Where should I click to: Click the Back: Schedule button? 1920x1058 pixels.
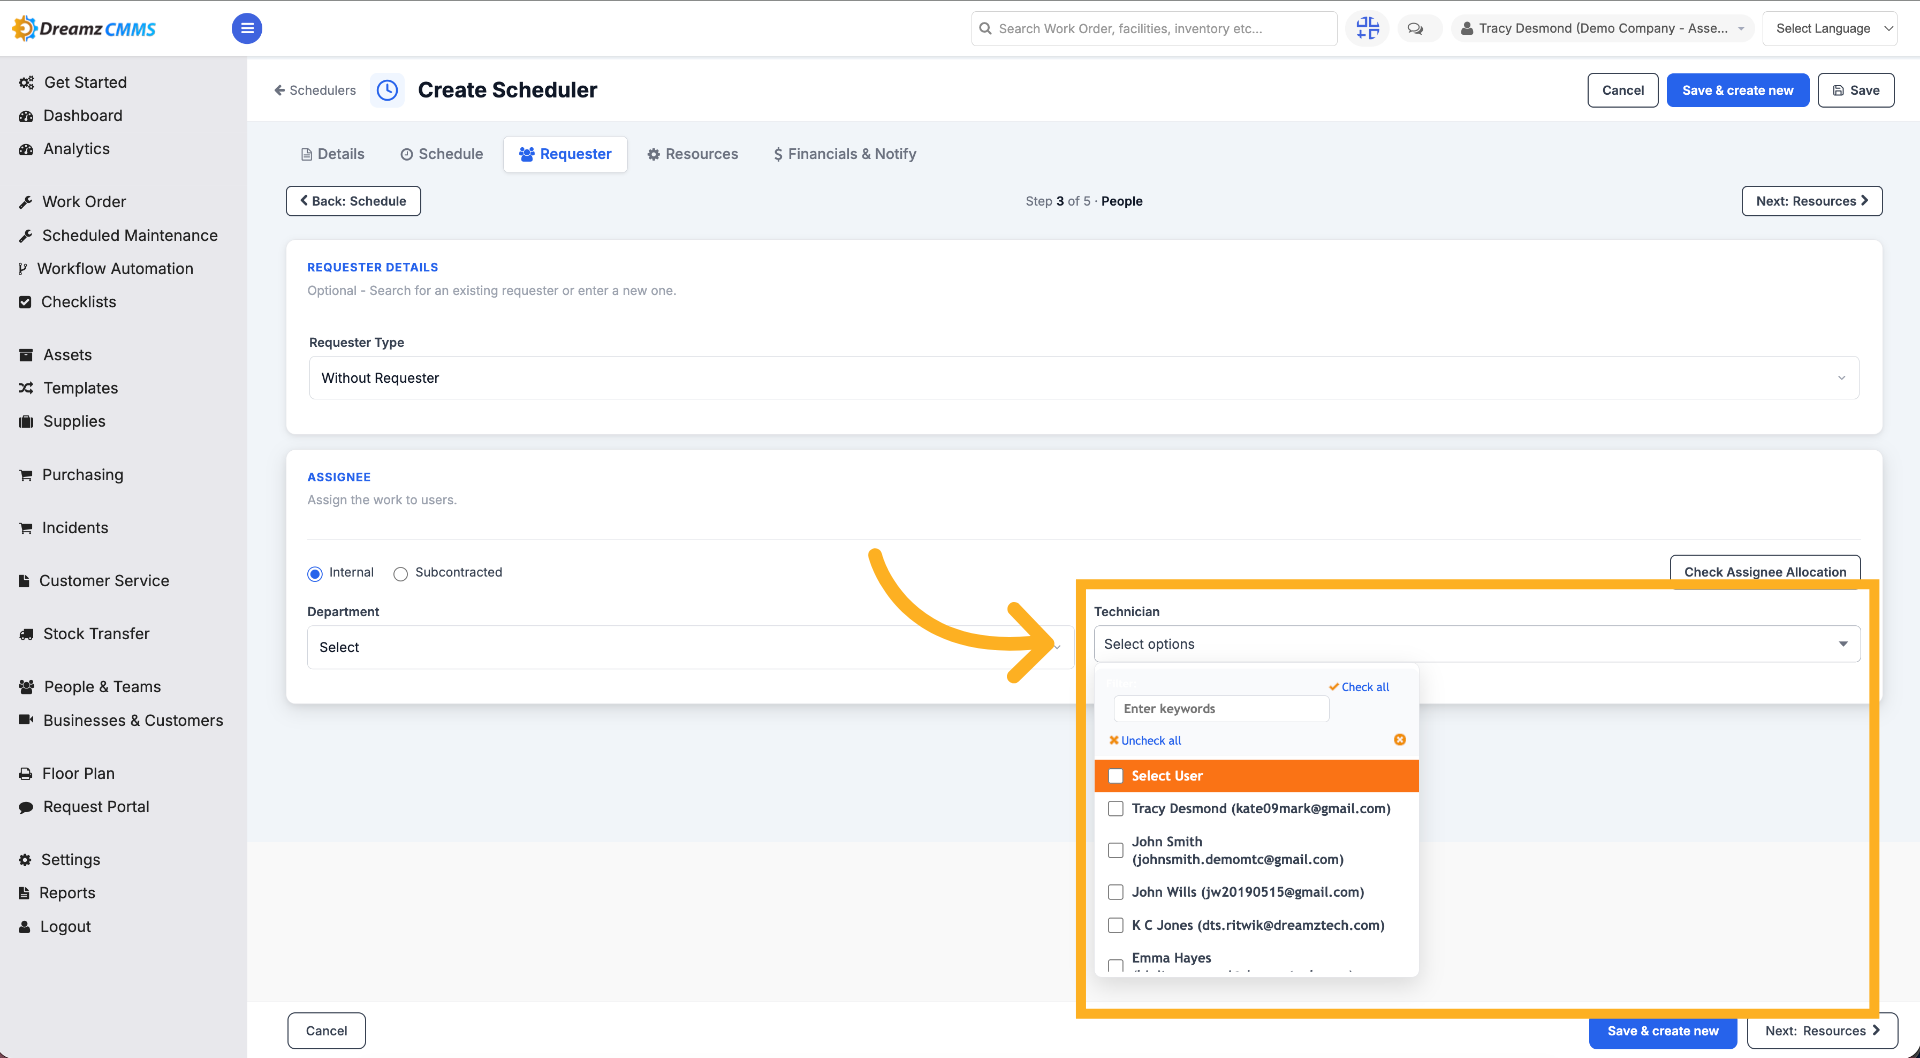tap(353, 201)
